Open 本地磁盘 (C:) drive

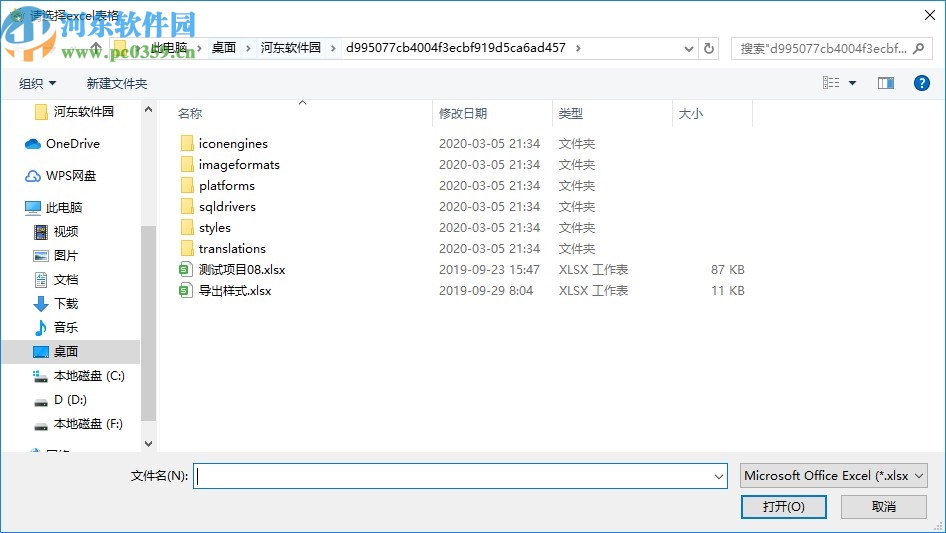coord(78,375)
